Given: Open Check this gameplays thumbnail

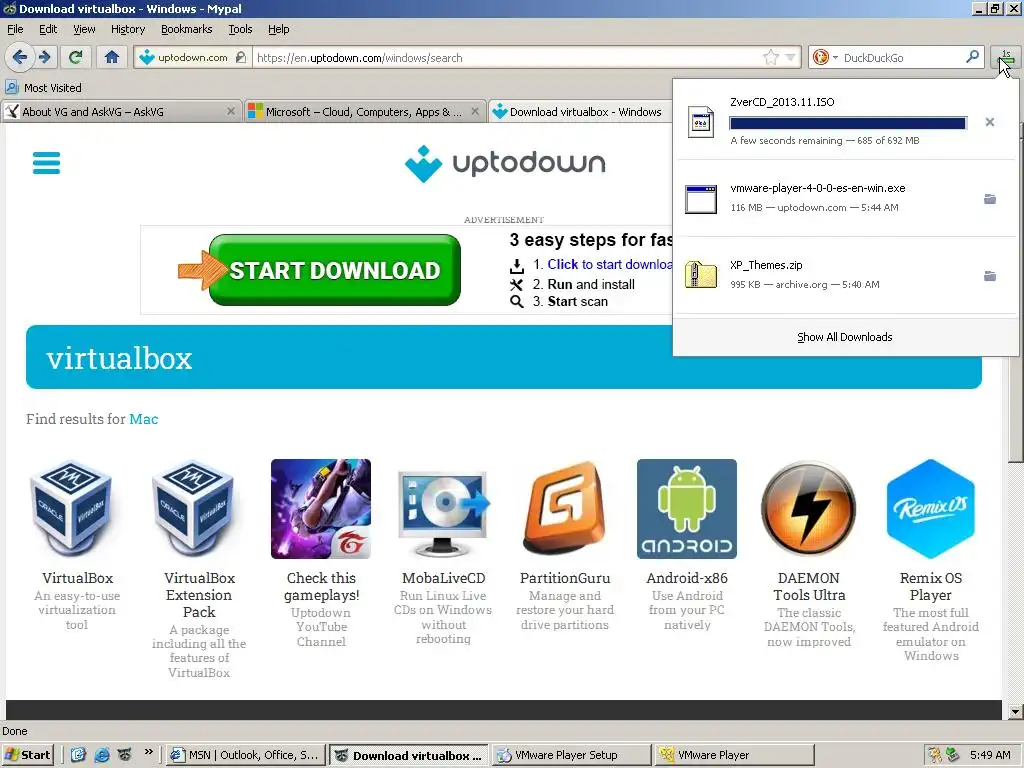Looking at the screenshot, I should tap(321, 509).
